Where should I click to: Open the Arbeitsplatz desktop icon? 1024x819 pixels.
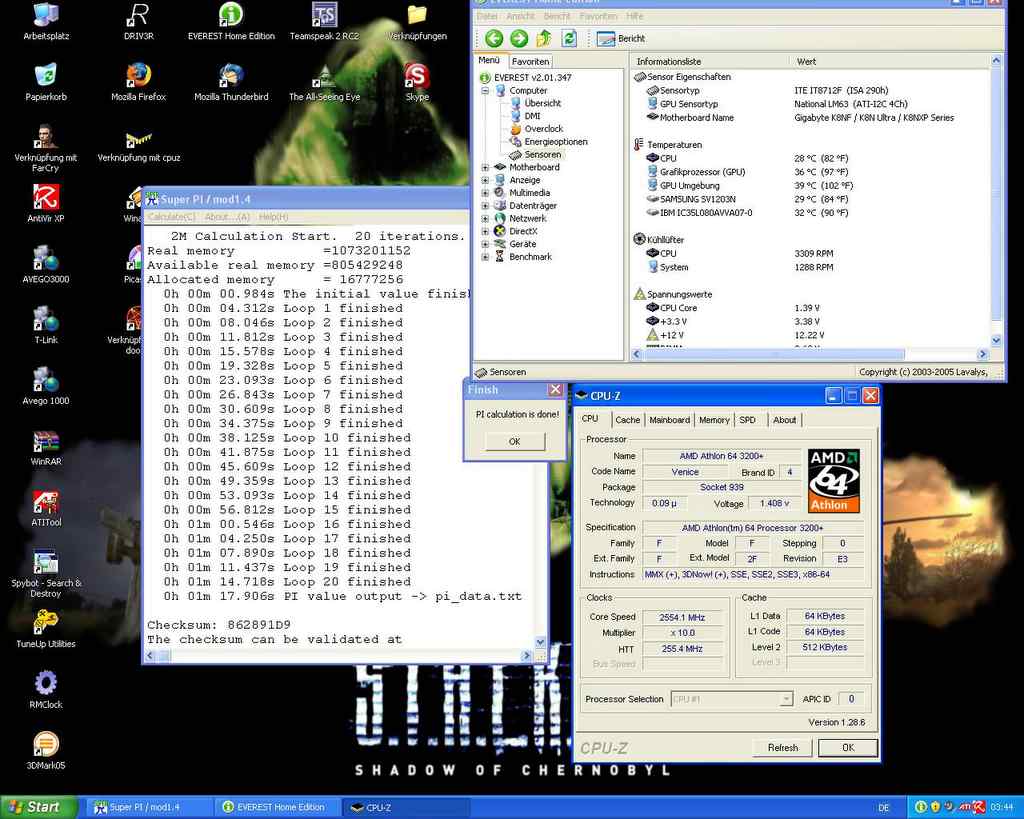tap(46, 22)
